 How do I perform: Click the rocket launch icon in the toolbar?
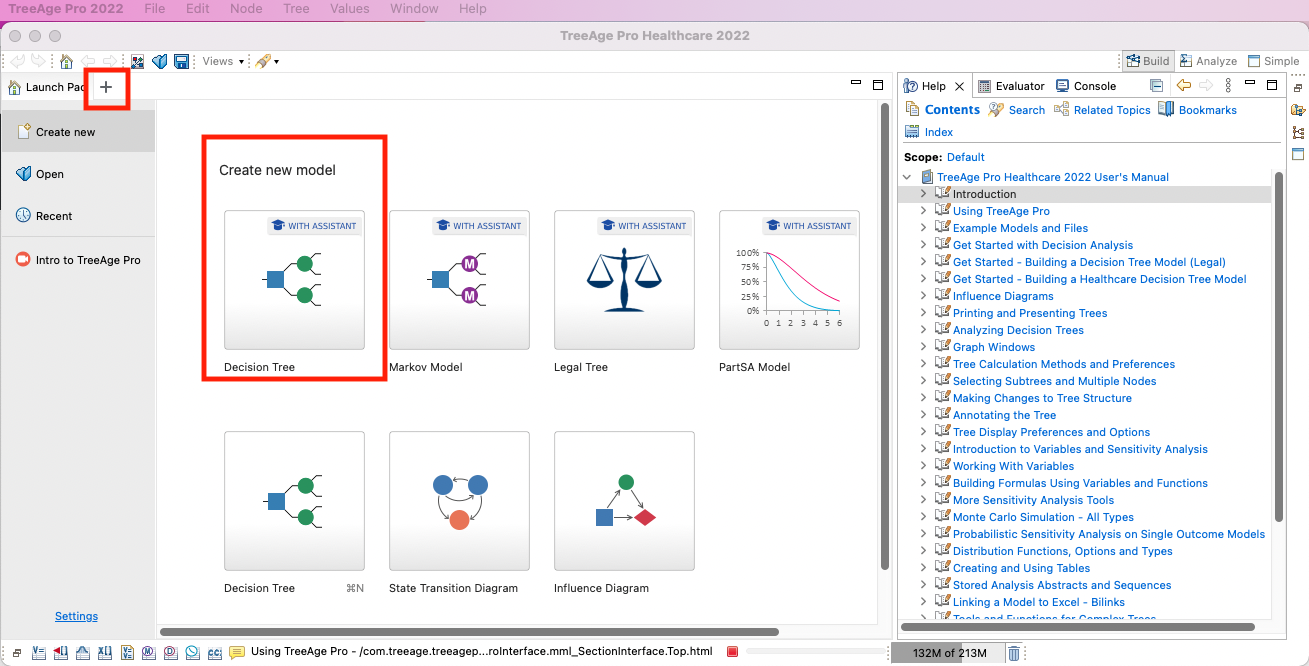click(262, 61)
